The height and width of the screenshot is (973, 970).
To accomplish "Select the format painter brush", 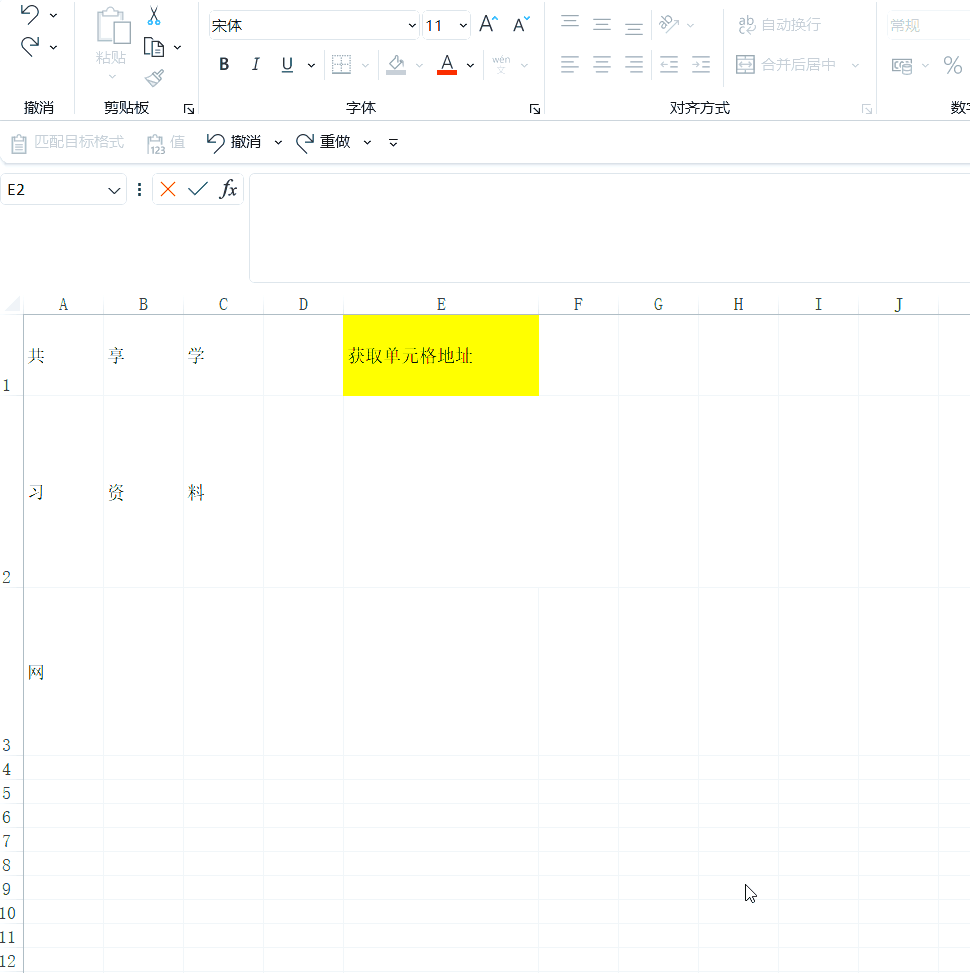I will [x=154, y=78].
